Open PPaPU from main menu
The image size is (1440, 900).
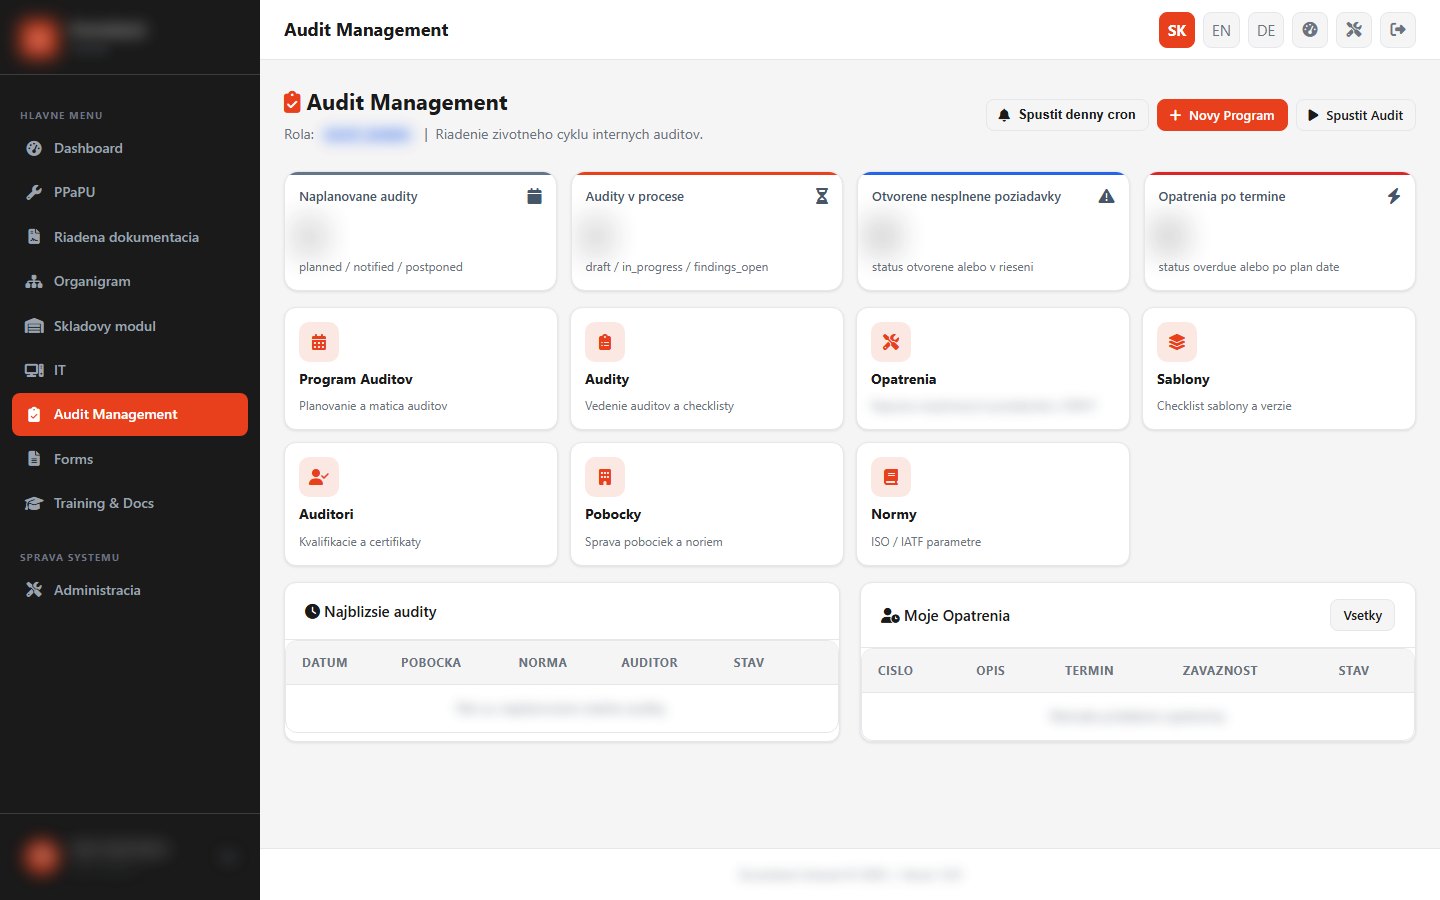pos(130,192)
